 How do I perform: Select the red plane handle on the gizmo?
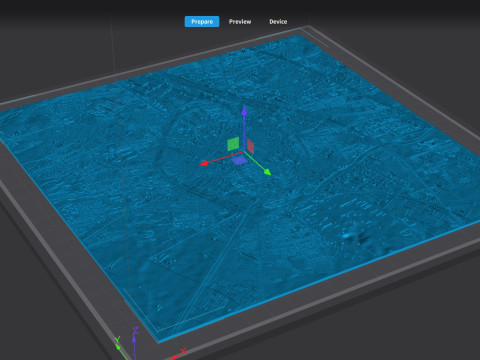point(251,146)
